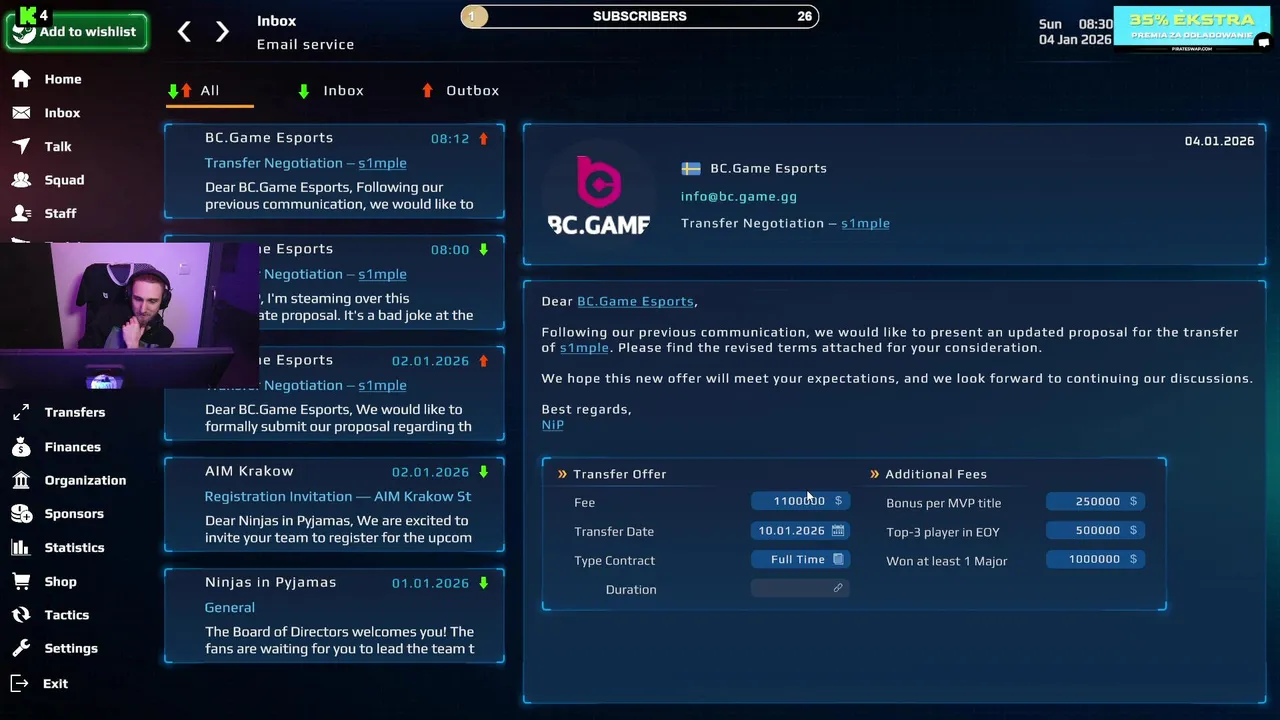
Task: Open s1mple link in email subject header
Action: pos(865,223)
